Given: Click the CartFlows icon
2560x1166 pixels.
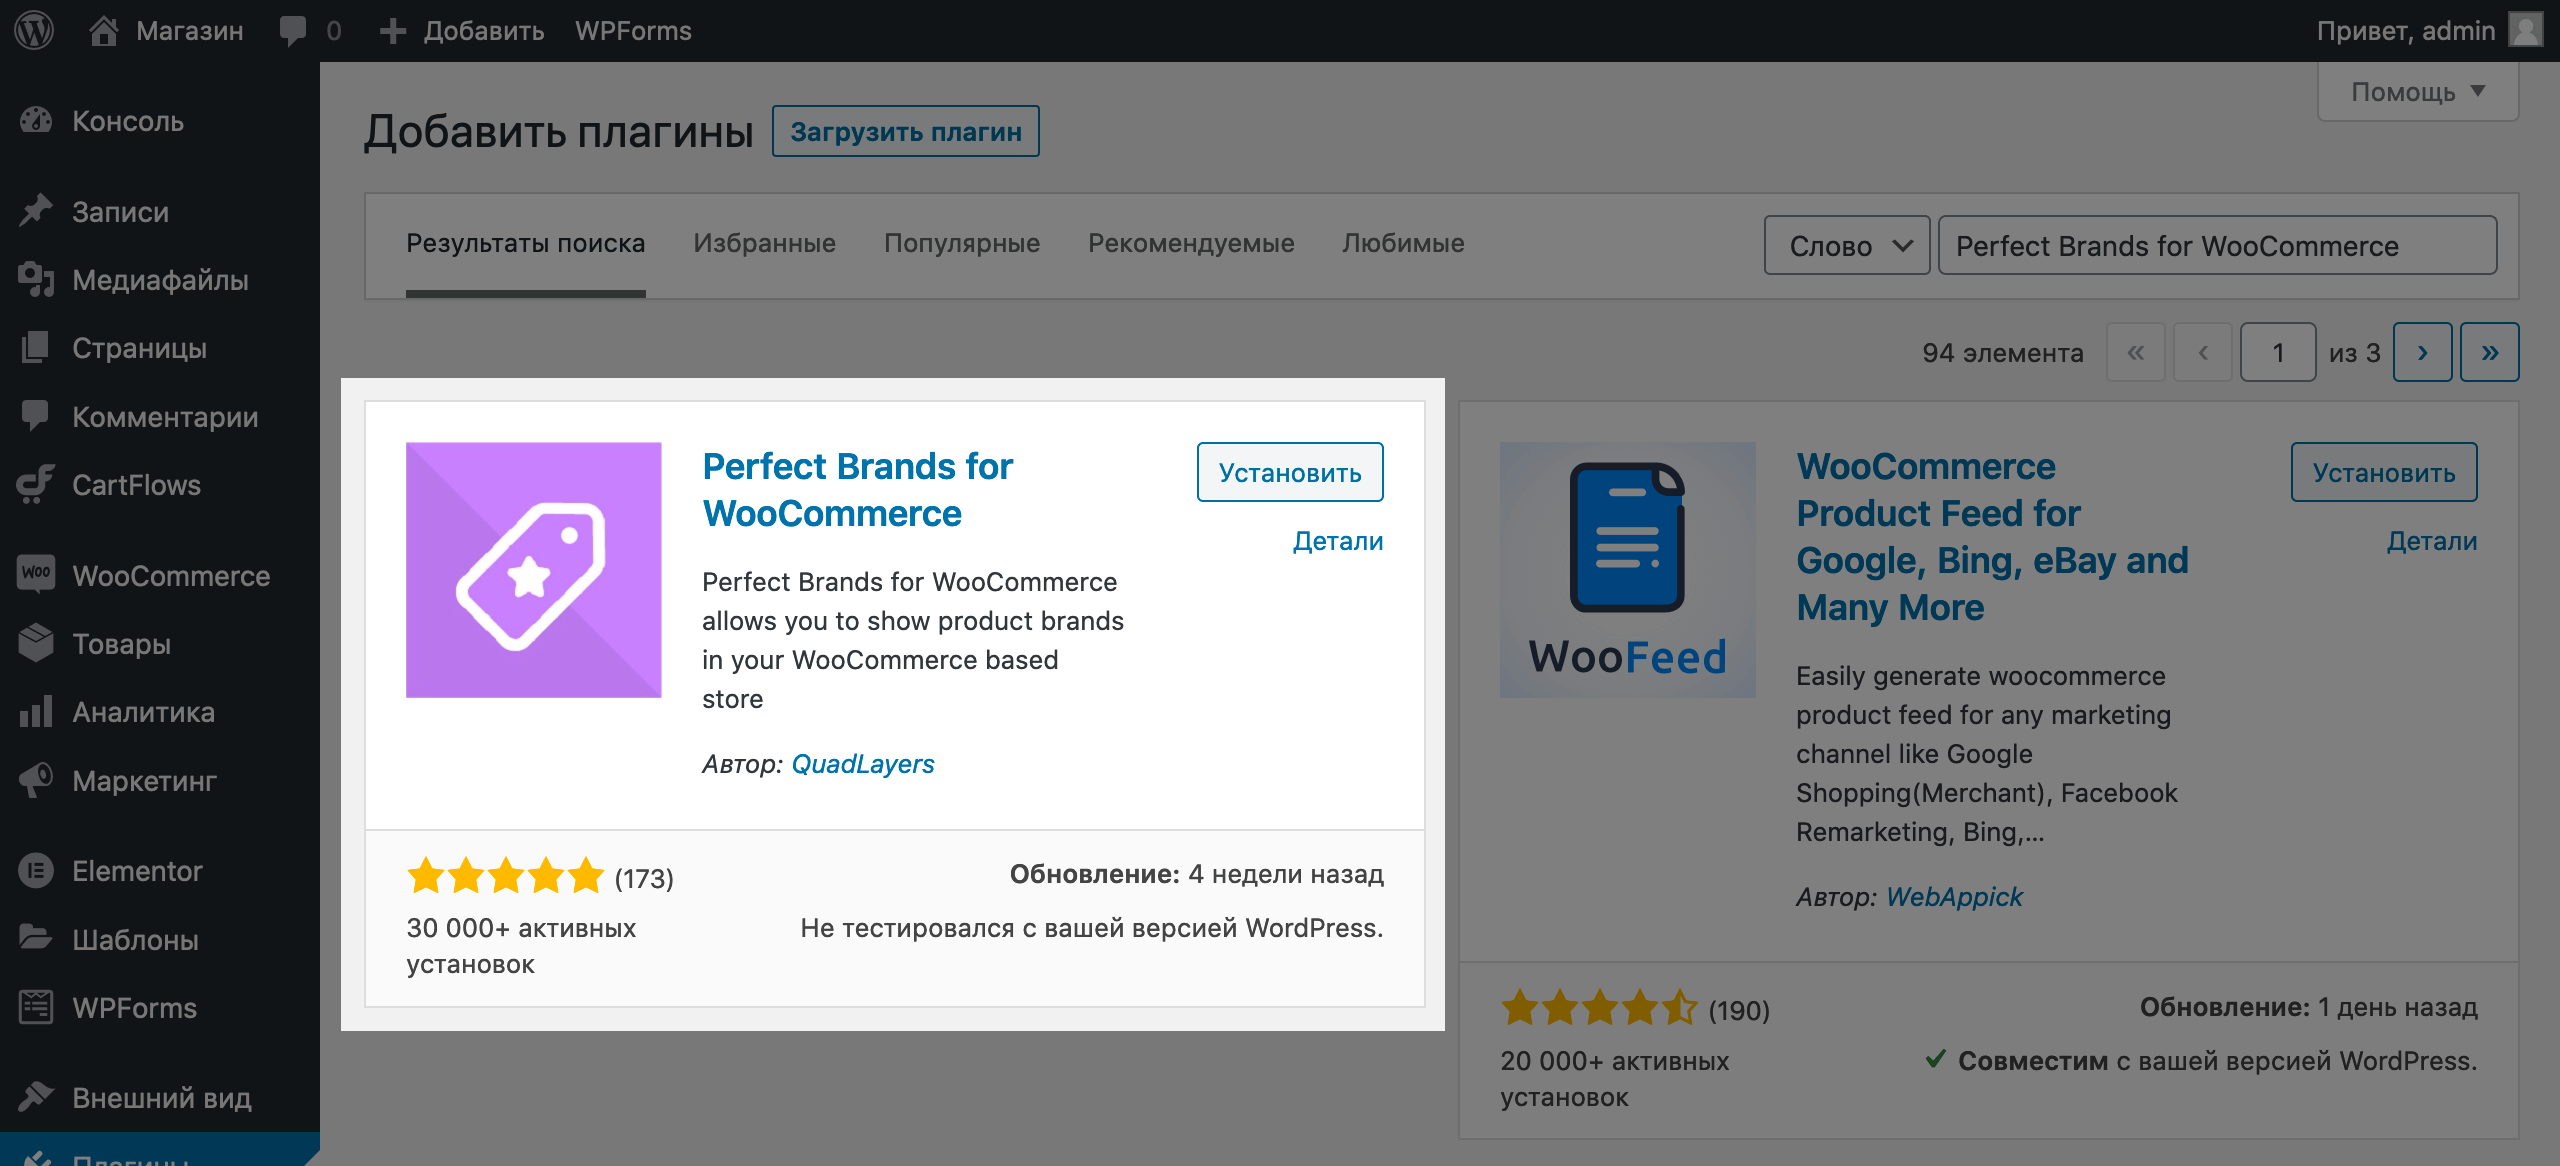Looking at the screenshot, I should 36,484.
